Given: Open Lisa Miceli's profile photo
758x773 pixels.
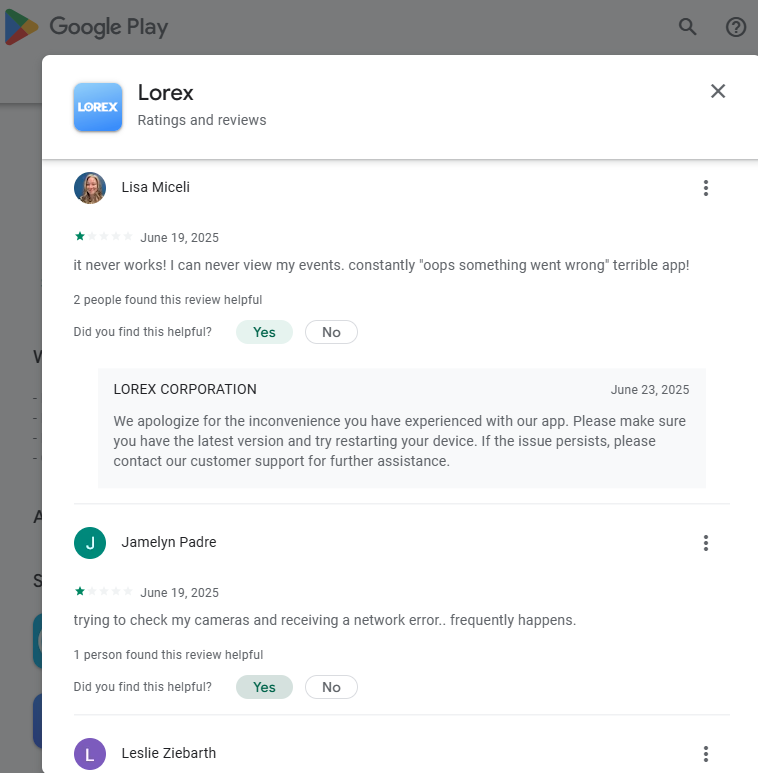Looking at the screenshot, I should (x=90, y=188).
